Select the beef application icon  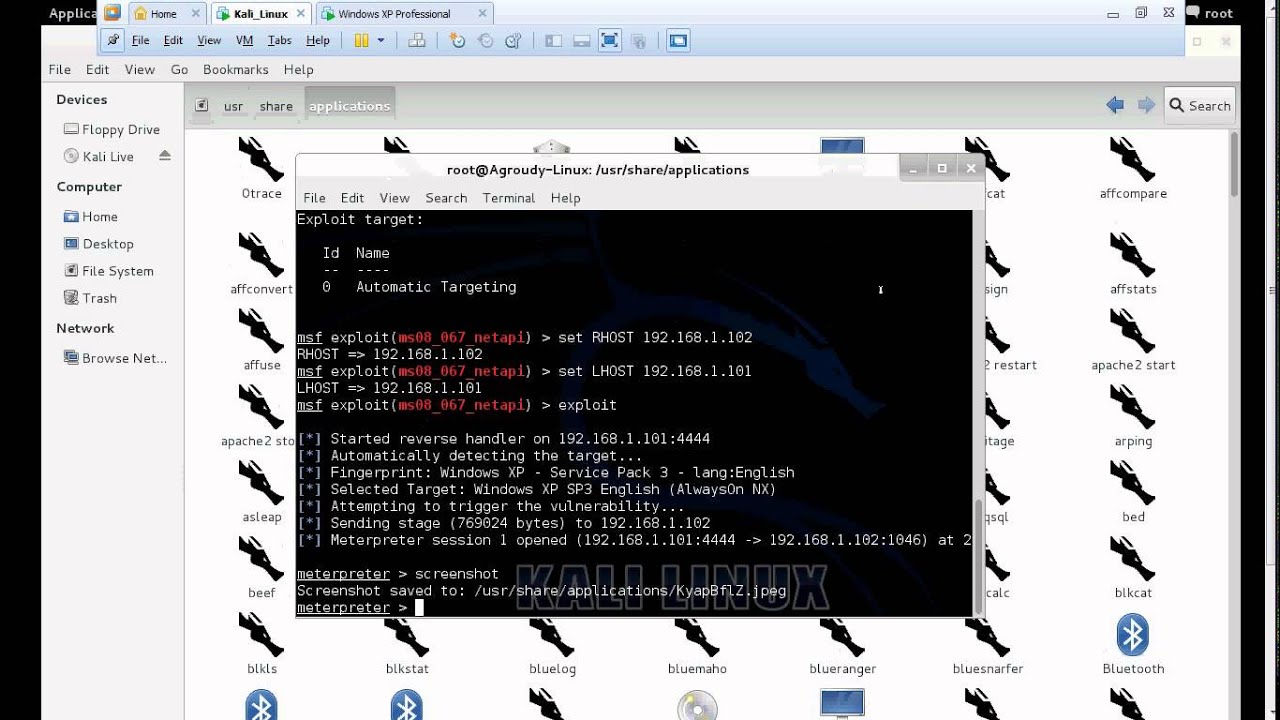click(x=262, y=560)
